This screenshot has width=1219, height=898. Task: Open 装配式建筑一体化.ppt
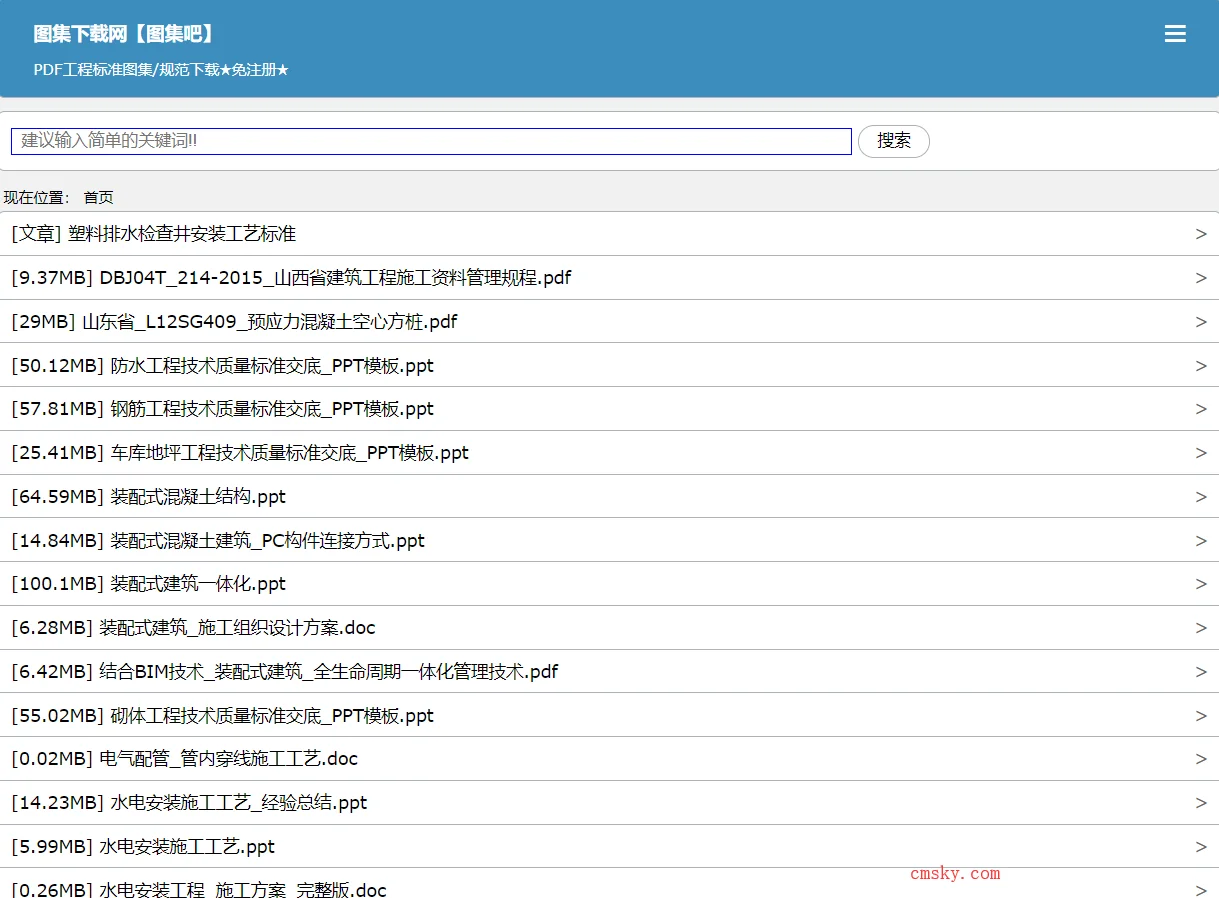609,584
